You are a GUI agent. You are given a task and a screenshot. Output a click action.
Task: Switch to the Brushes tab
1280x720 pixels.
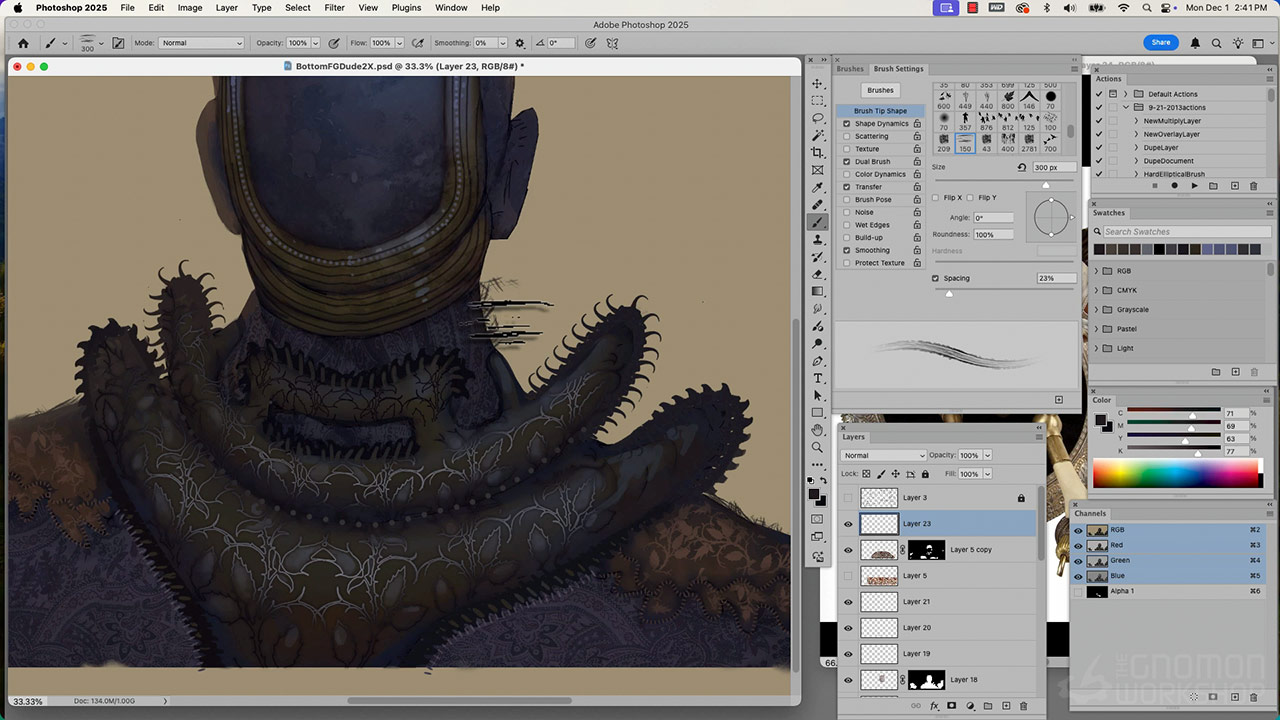[850, 69]
